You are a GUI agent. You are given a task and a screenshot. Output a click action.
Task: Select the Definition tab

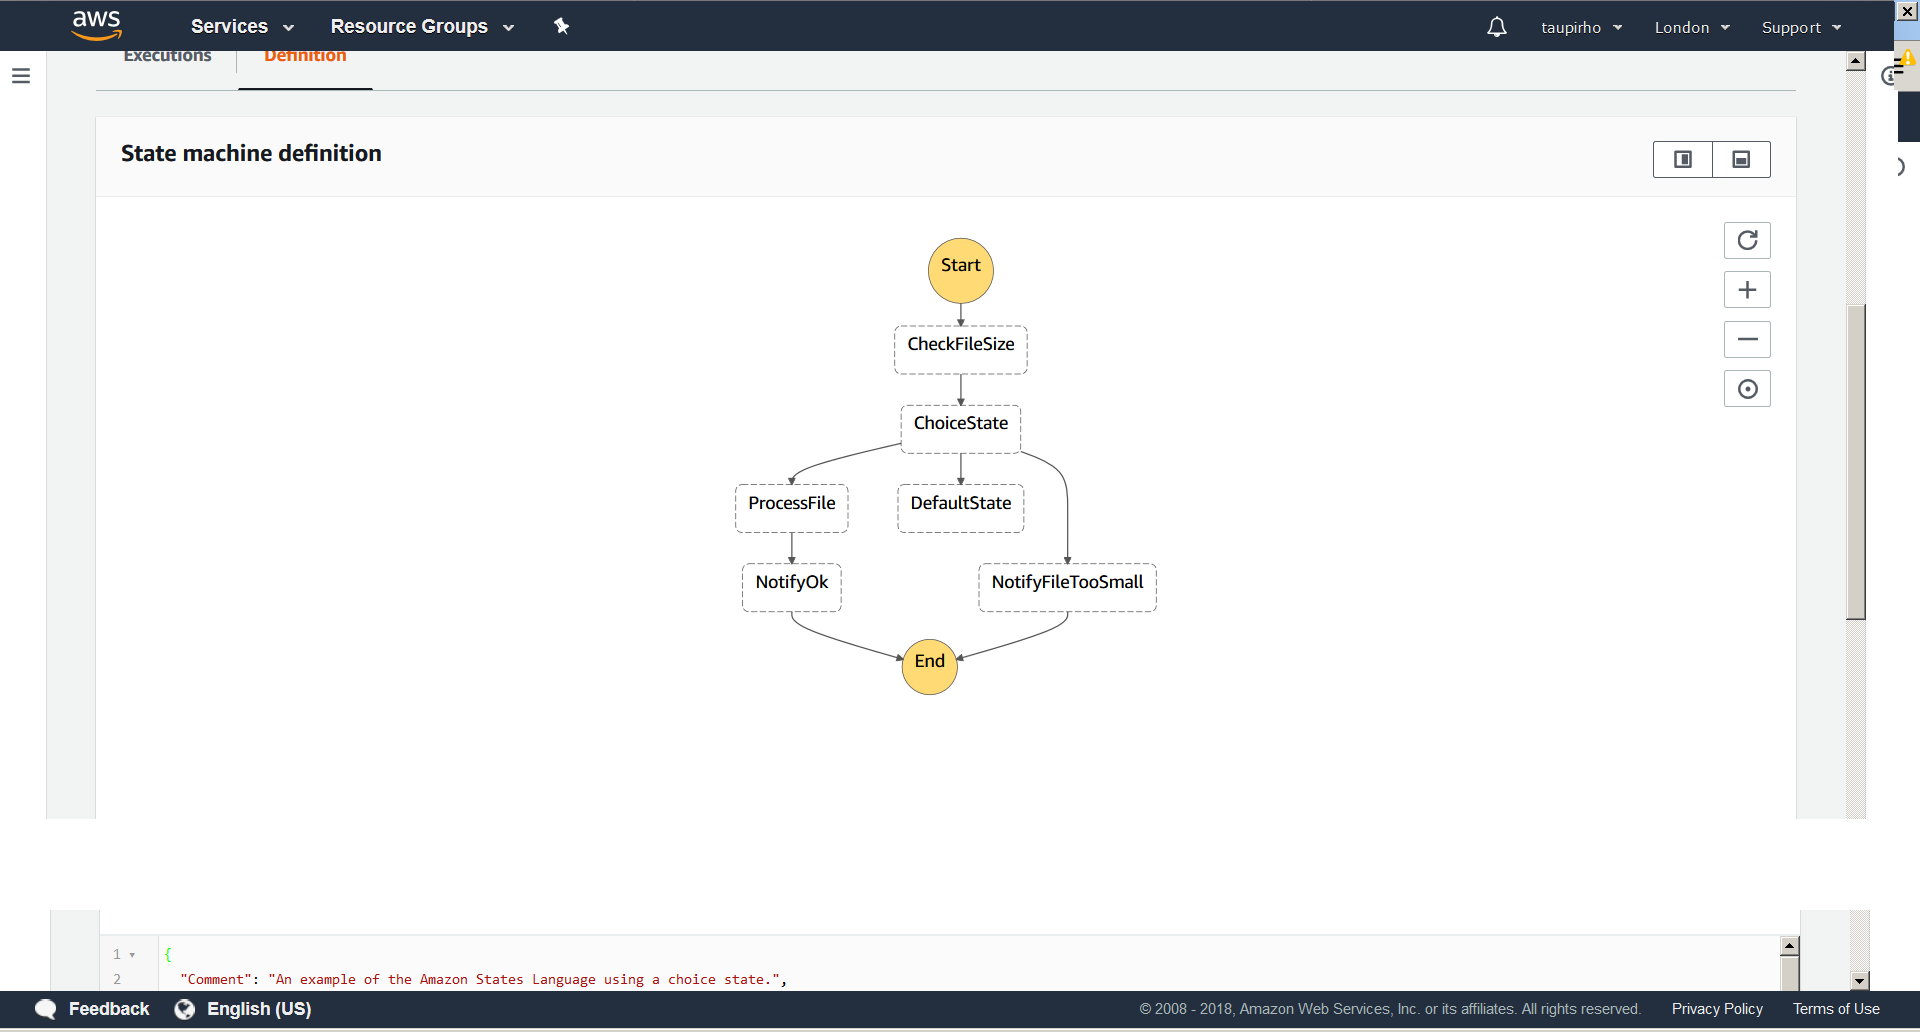[305, 57]
